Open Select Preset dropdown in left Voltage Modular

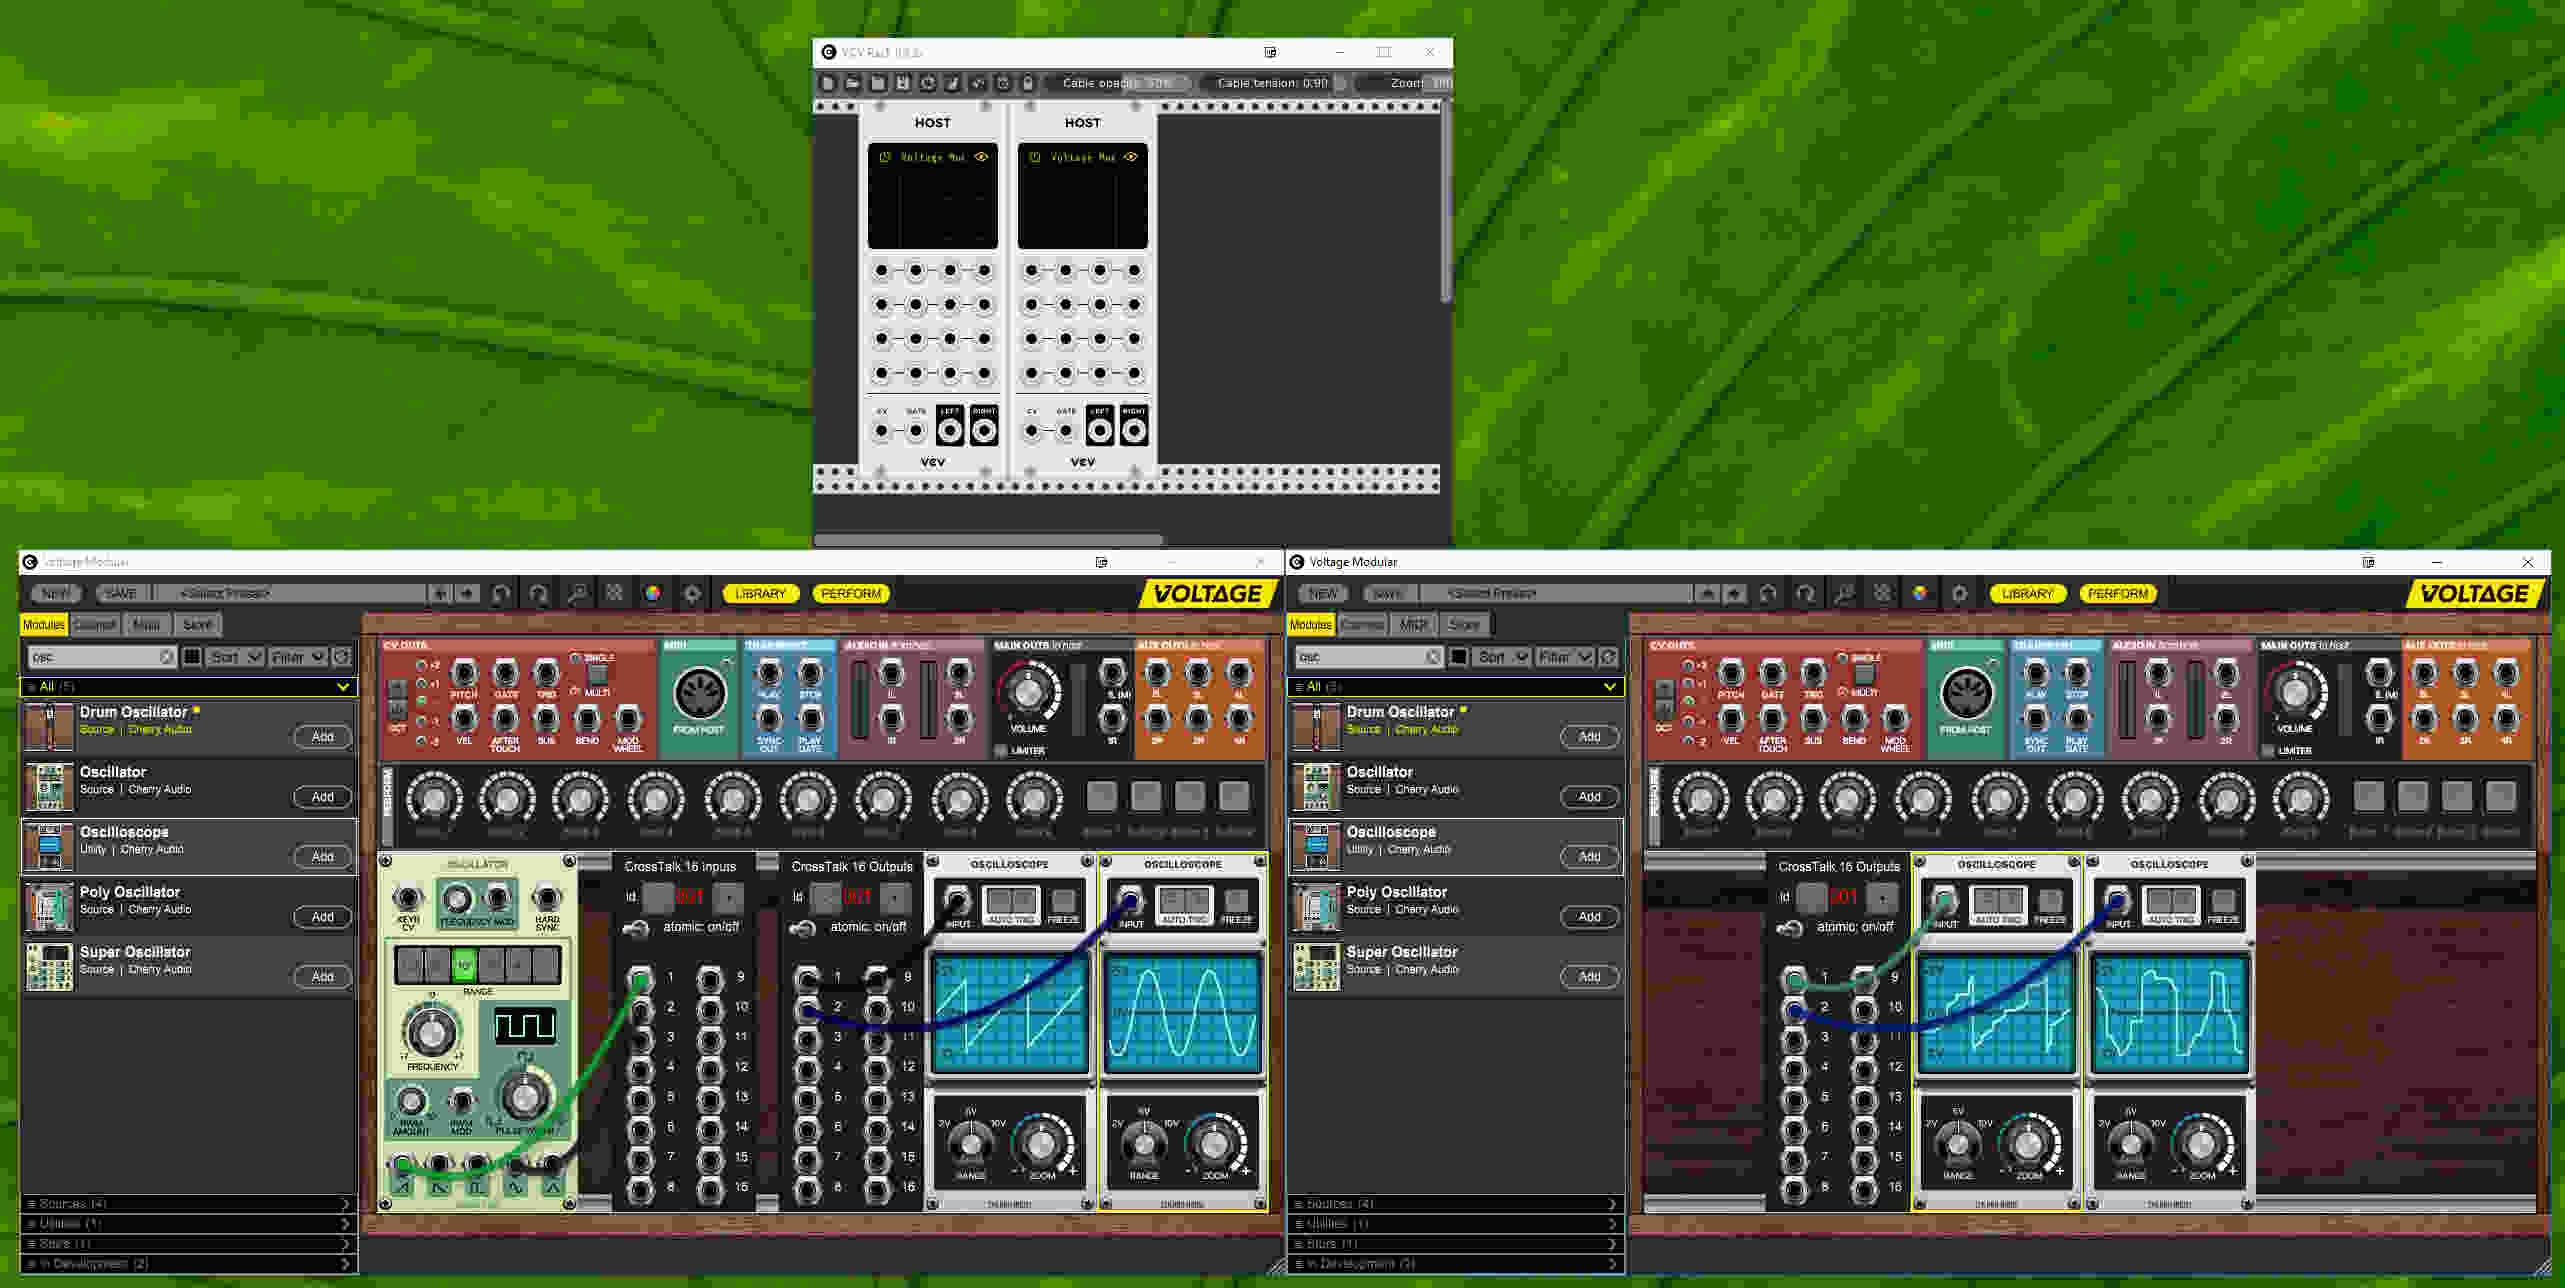(290, 594)
